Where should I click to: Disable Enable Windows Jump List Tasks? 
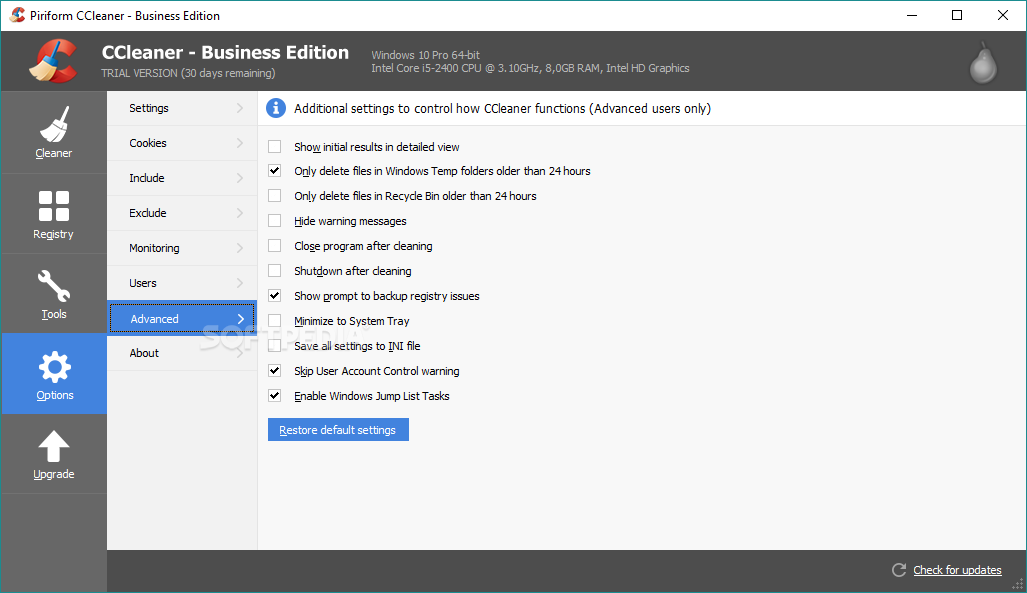274,396
